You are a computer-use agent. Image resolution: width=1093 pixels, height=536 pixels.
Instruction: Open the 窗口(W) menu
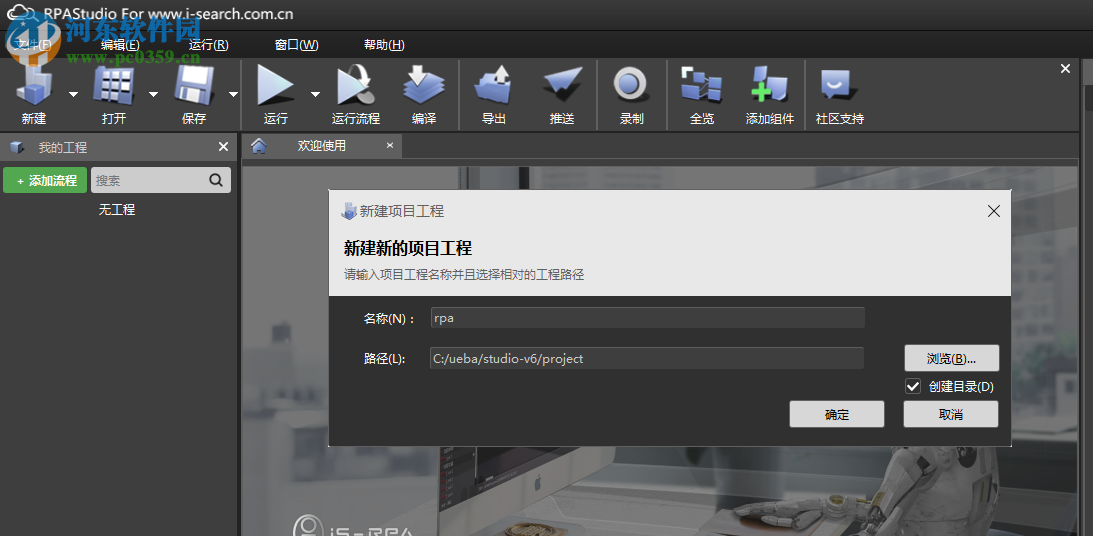[x=297, y=45]
